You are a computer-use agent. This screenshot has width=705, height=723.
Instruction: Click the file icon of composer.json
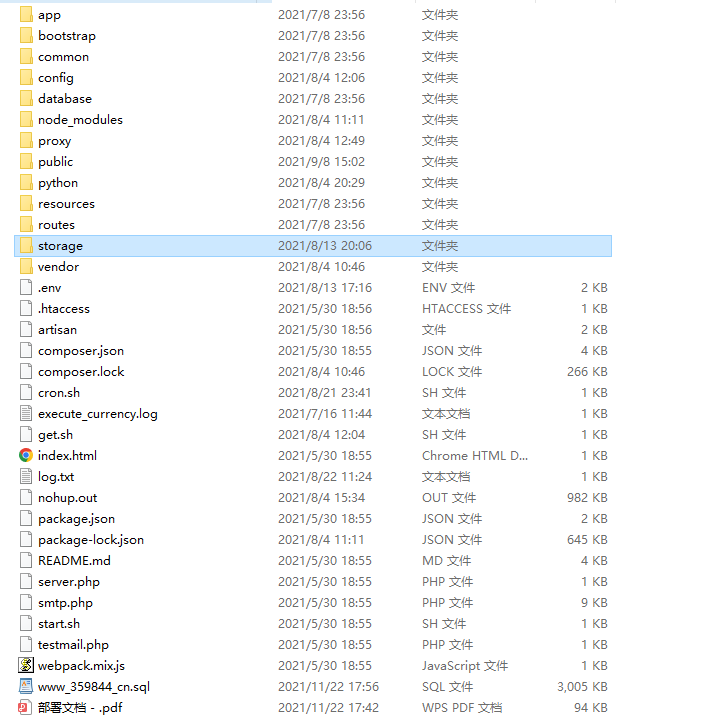[x=26, y=350]
